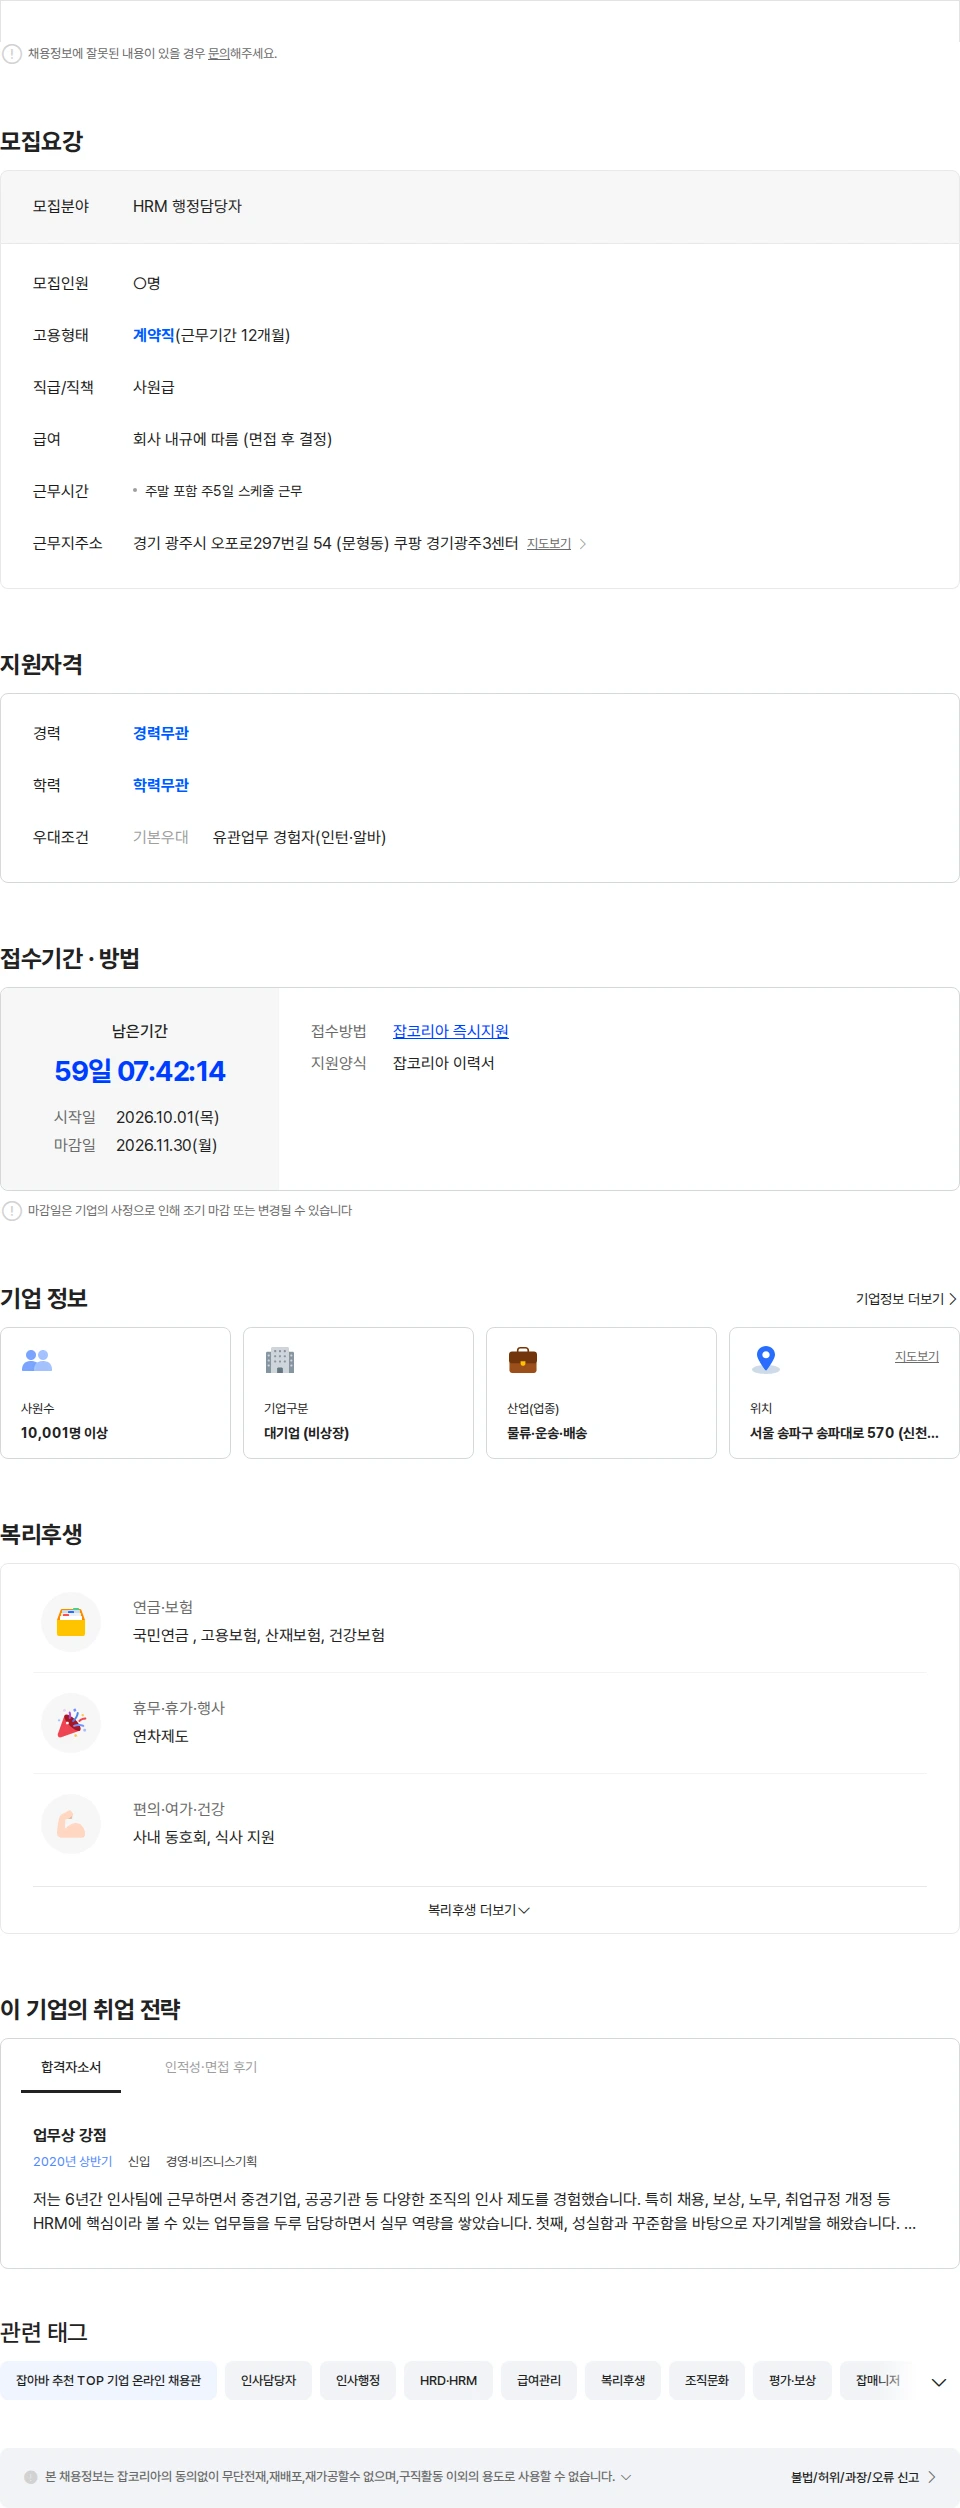This screenshot has width=960, height=2508.
Task: Click the gray dot icon before copyright notice
Action: tap(31, 2477)
